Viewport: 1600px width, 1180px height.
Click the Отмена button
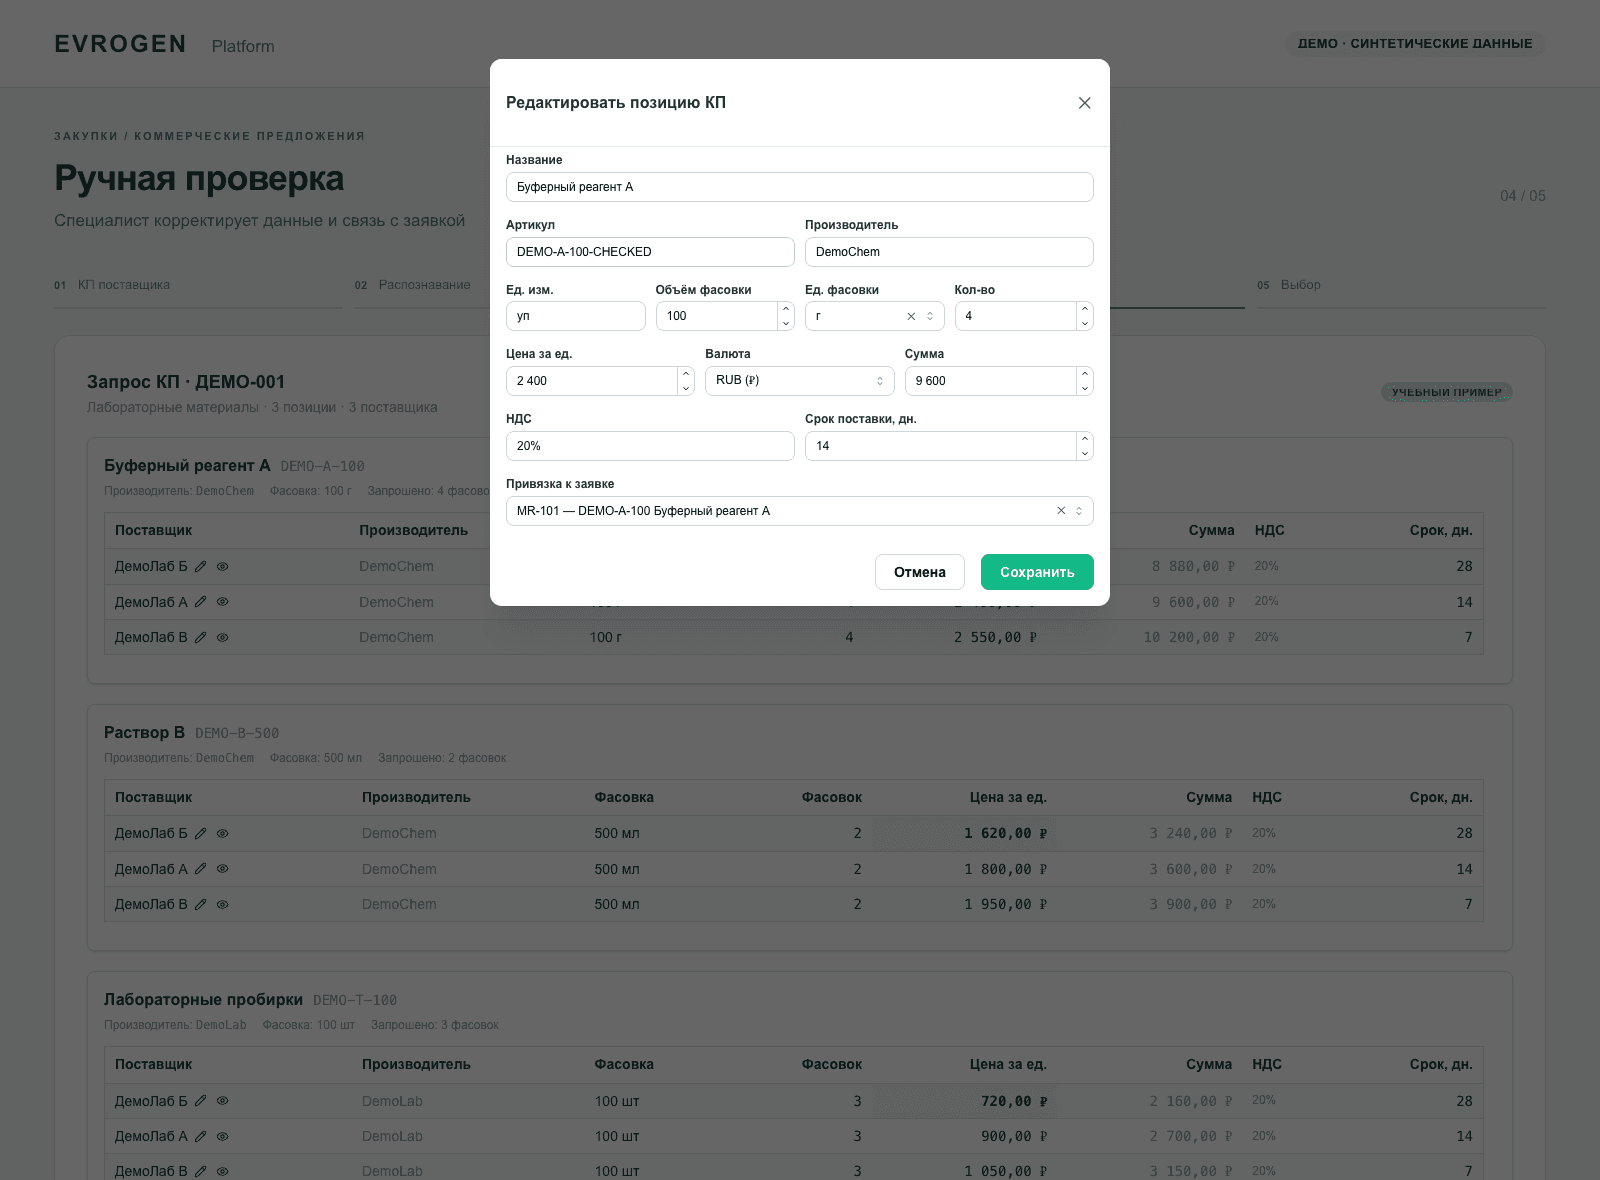pyautogui.click(x=920, y=572)
